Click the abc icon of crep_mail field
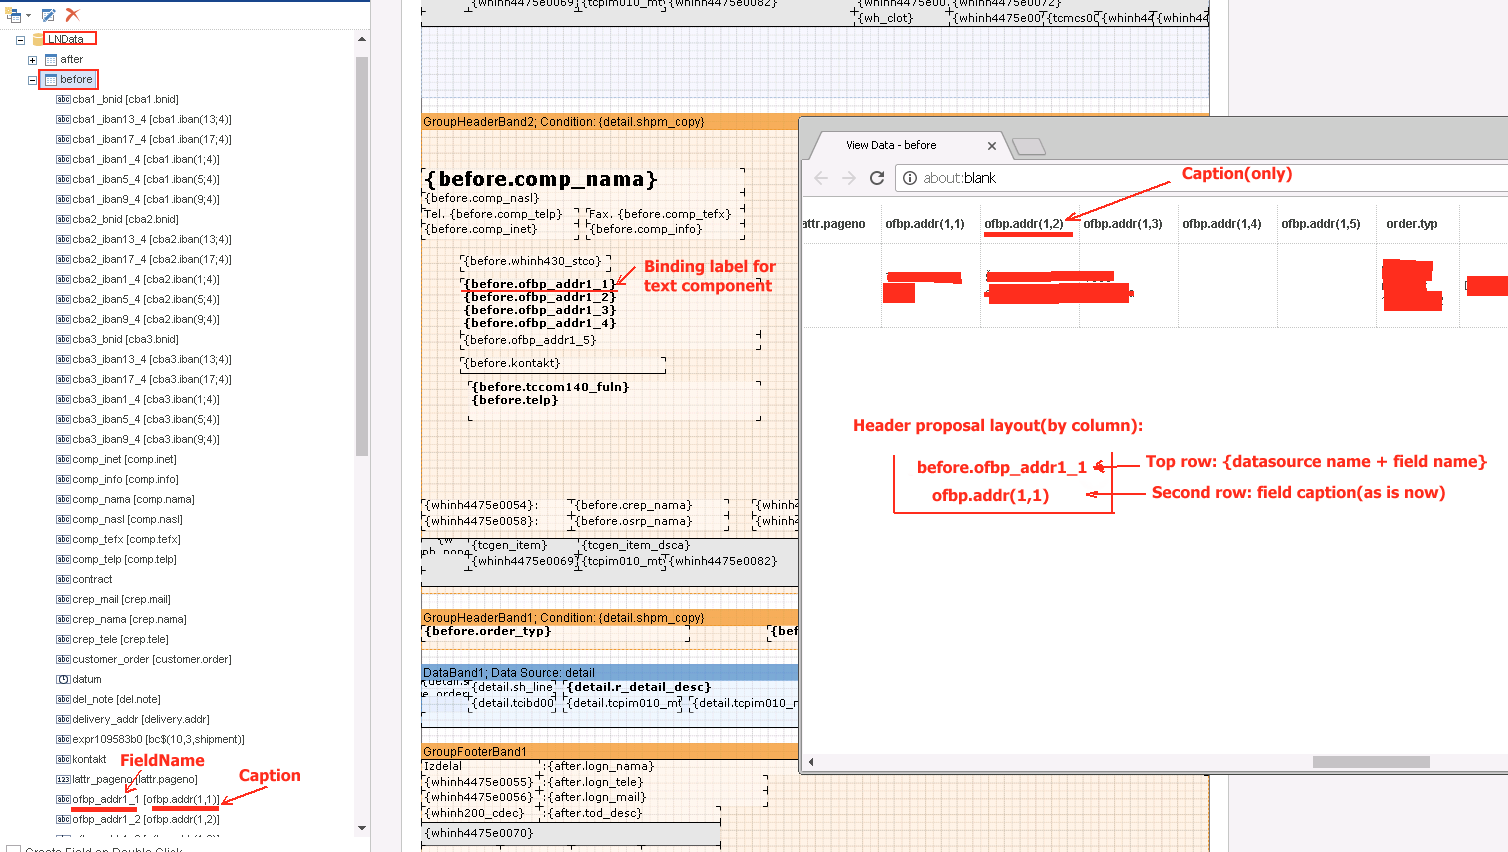This screenshot has height=852, width=1508. coord(63,599)
